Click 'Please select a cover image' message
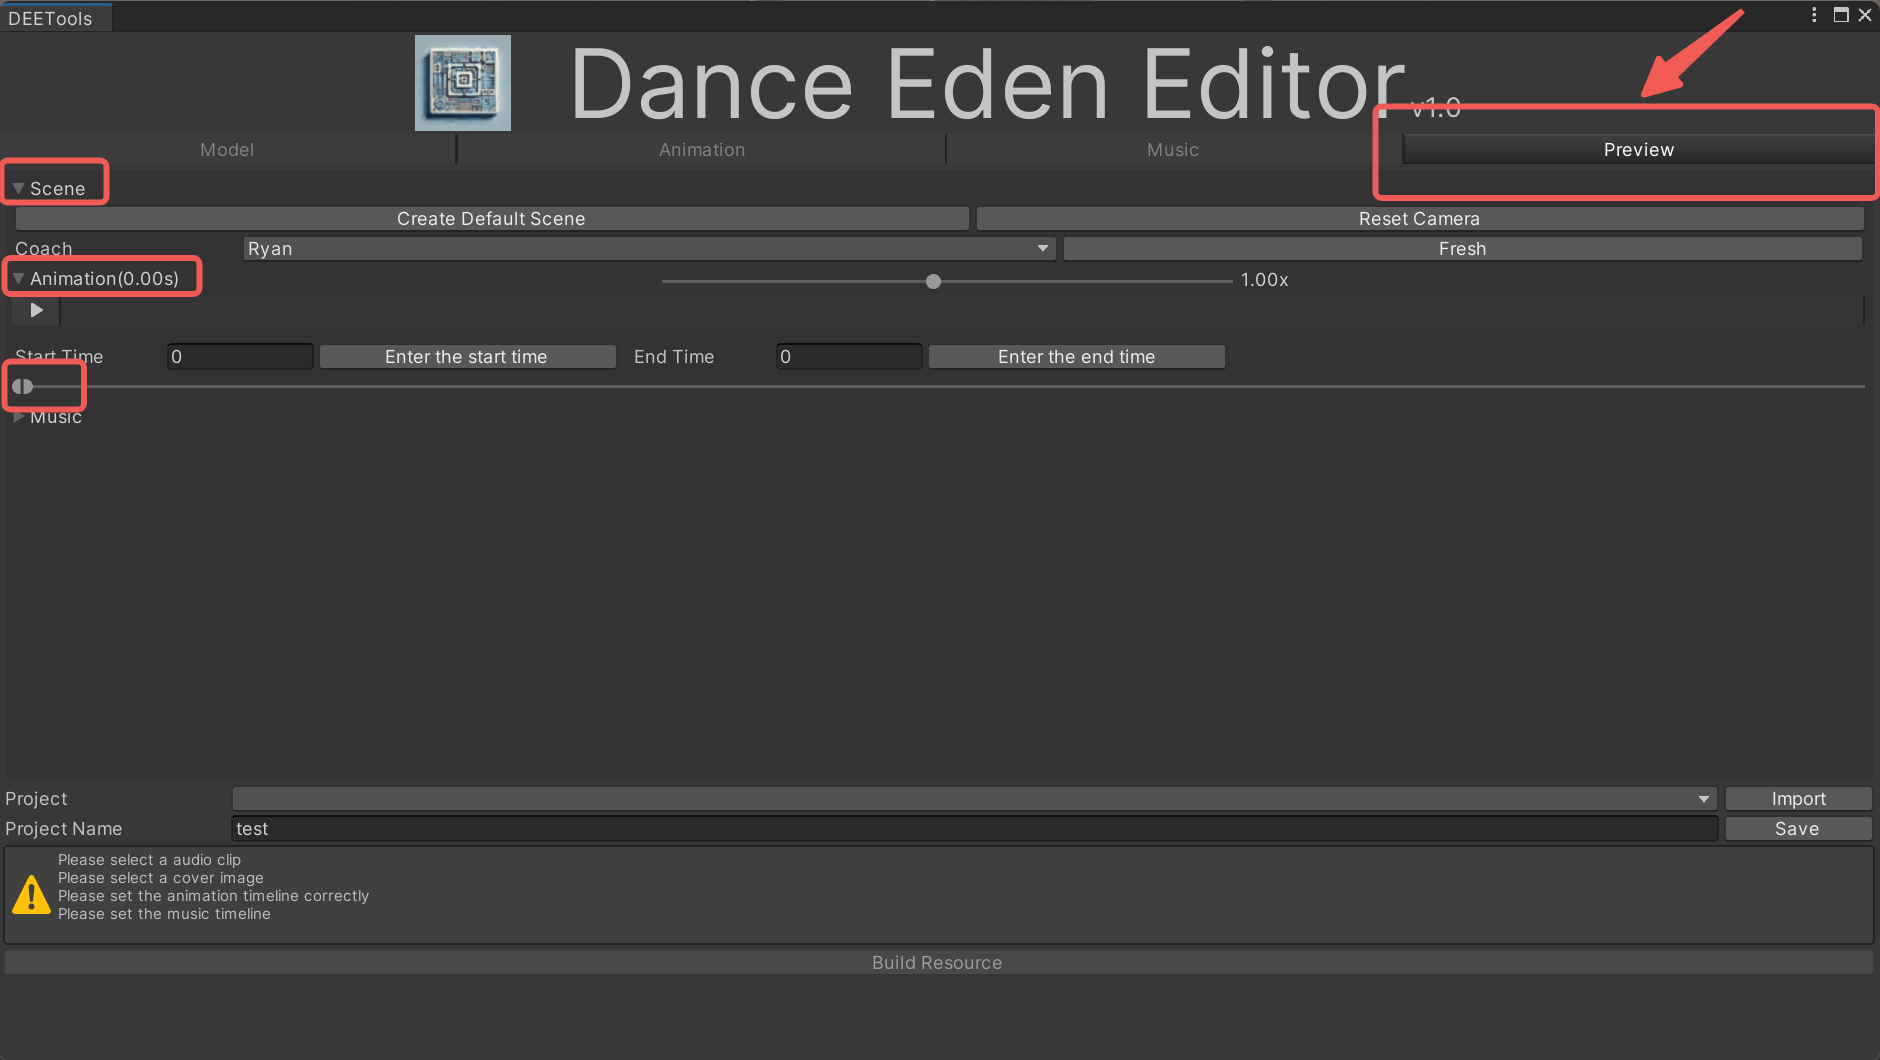 coord(161,877)
